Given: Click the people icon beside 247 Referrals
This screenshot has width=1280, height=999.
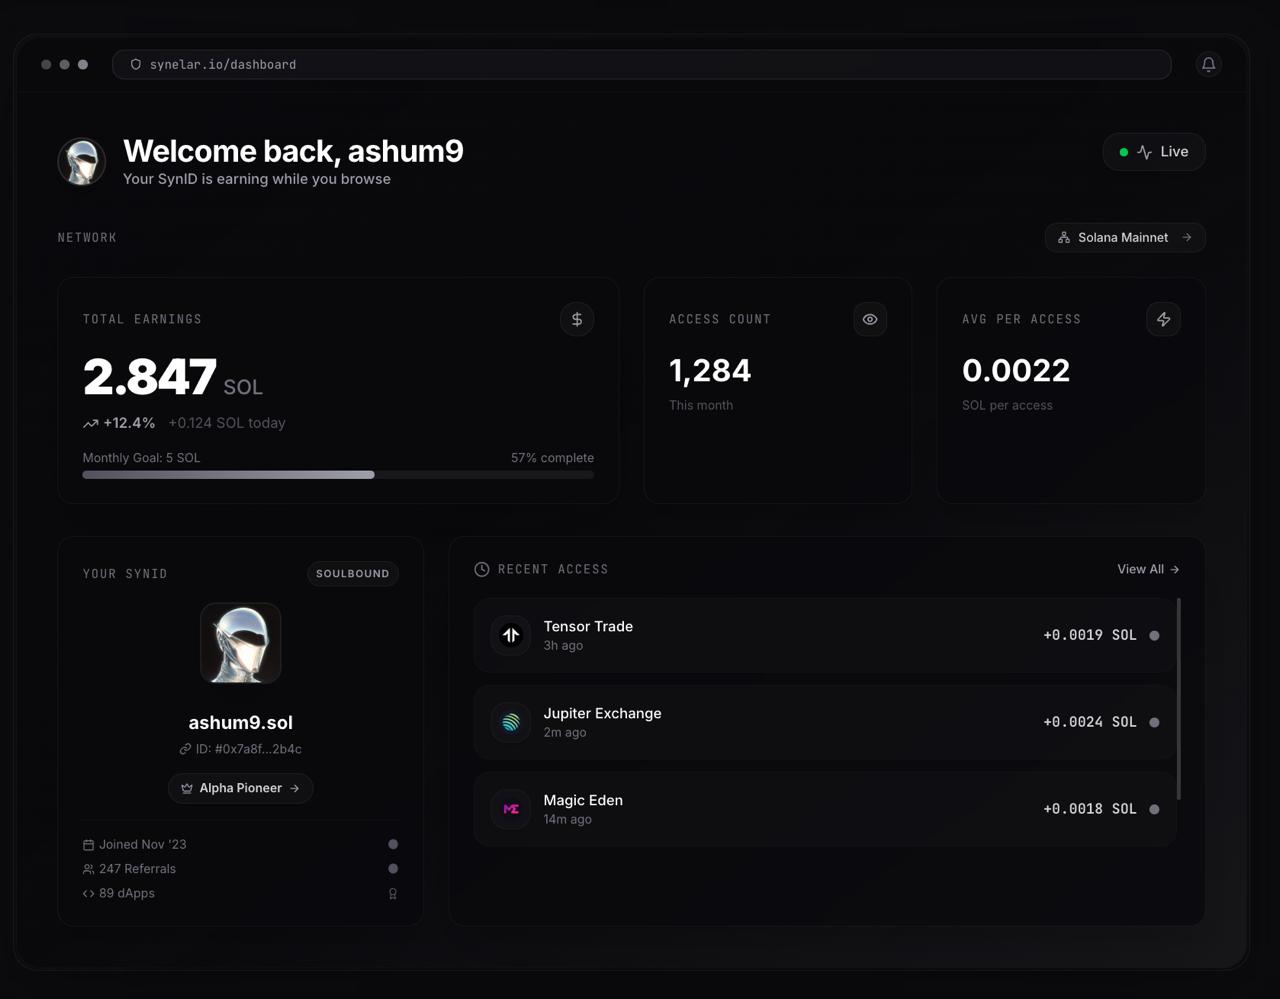Looking at the screenshot, I should pyautogui.click(x=88, y=869).
